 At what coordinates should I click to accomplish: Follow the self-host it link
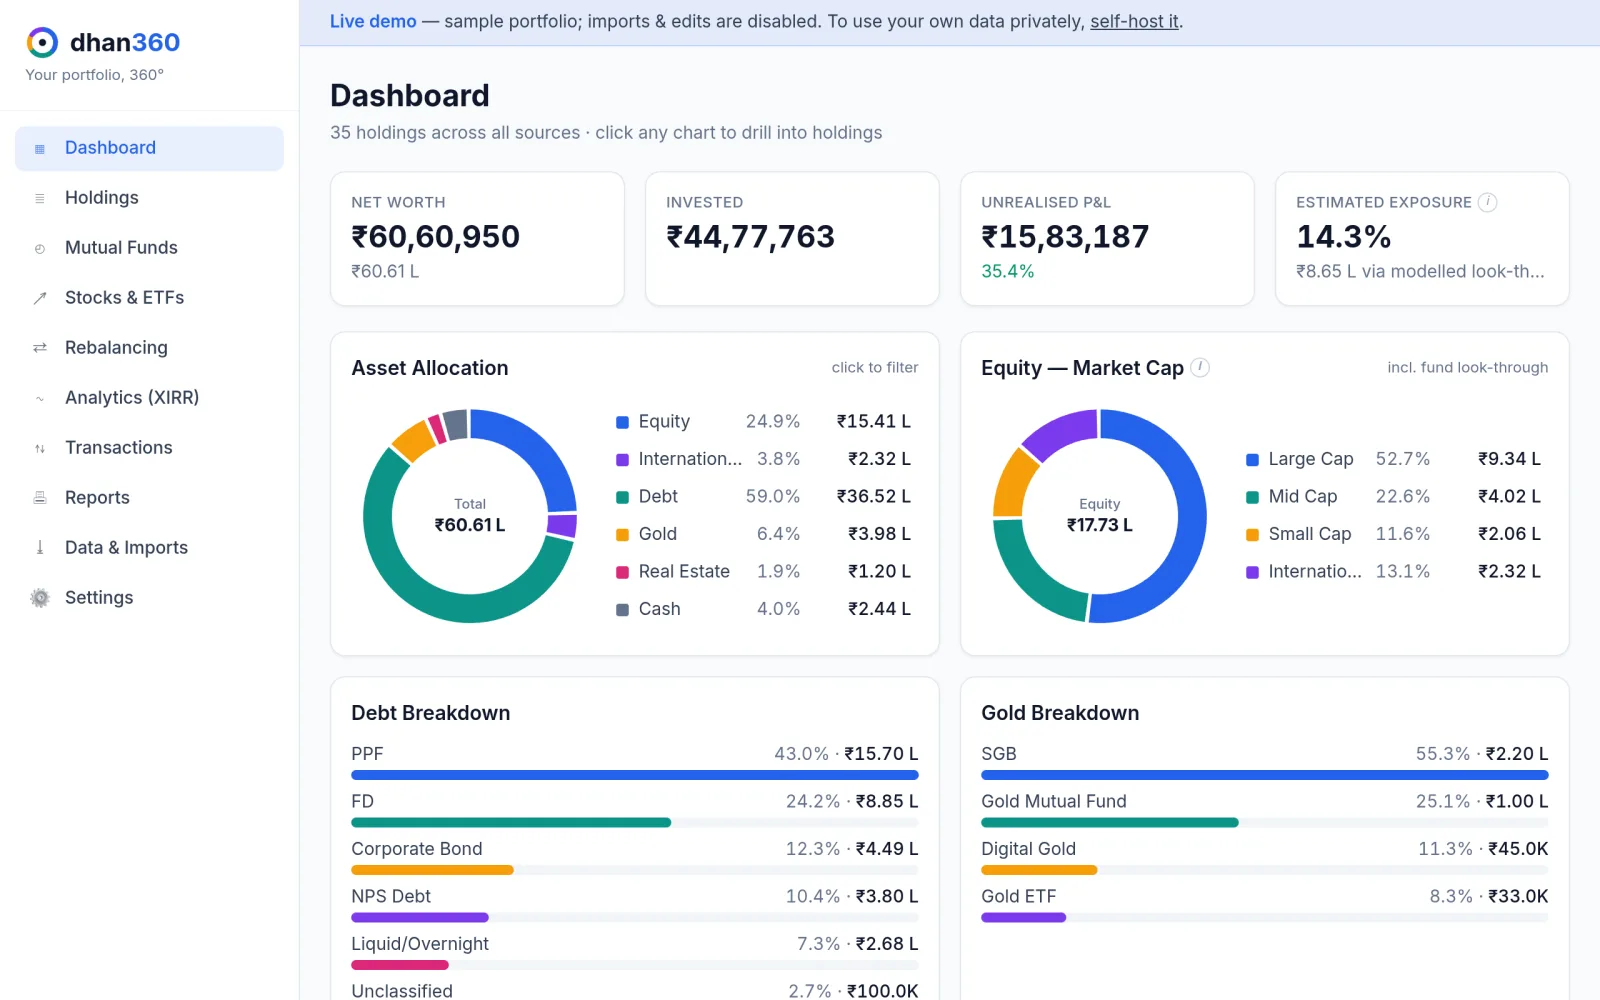click(x=1134, y=21)
